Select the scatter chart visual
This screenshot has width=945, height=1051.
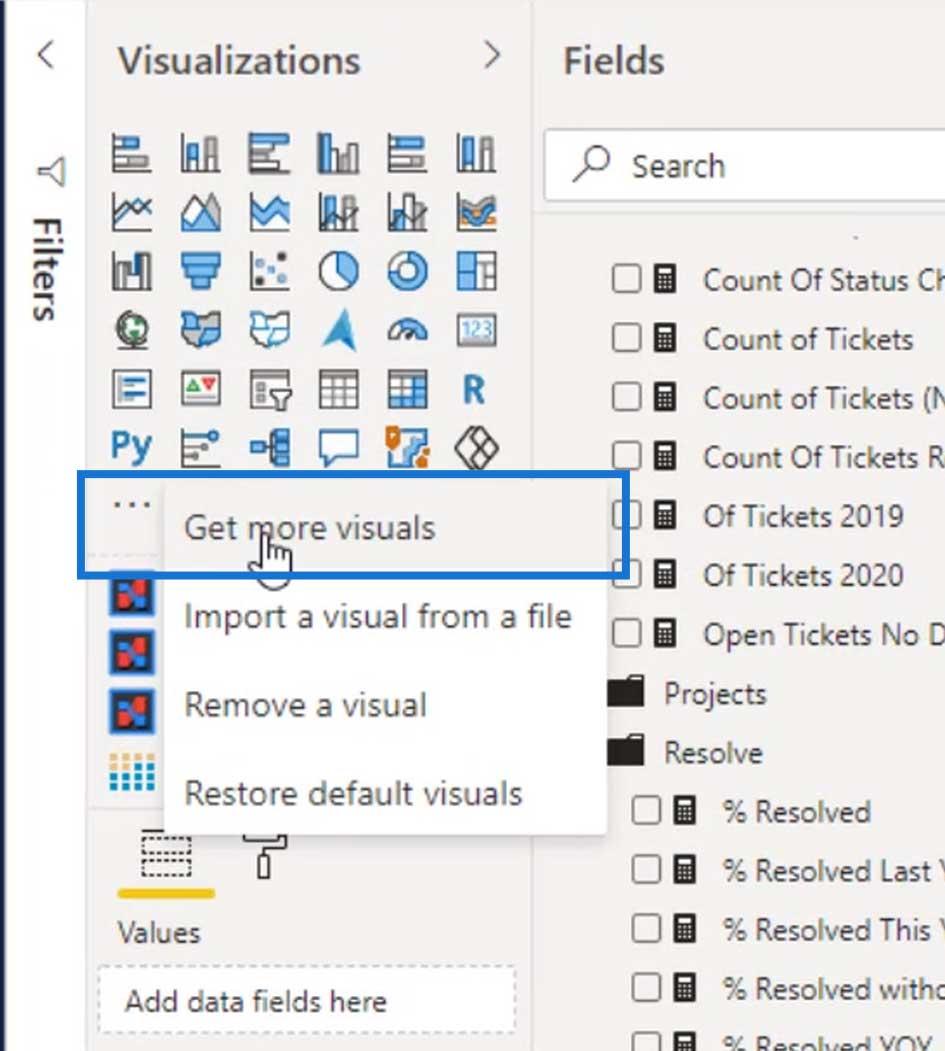(269, 271)
